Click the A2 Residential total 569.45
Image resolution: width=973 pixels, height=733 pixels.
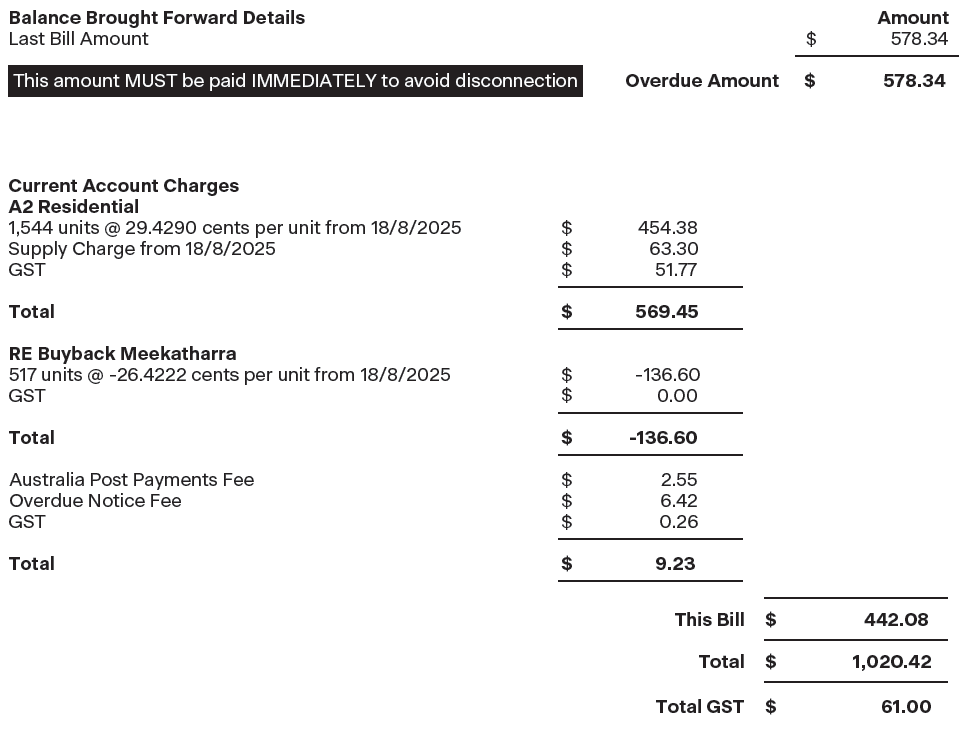click(x=666, y=312)
